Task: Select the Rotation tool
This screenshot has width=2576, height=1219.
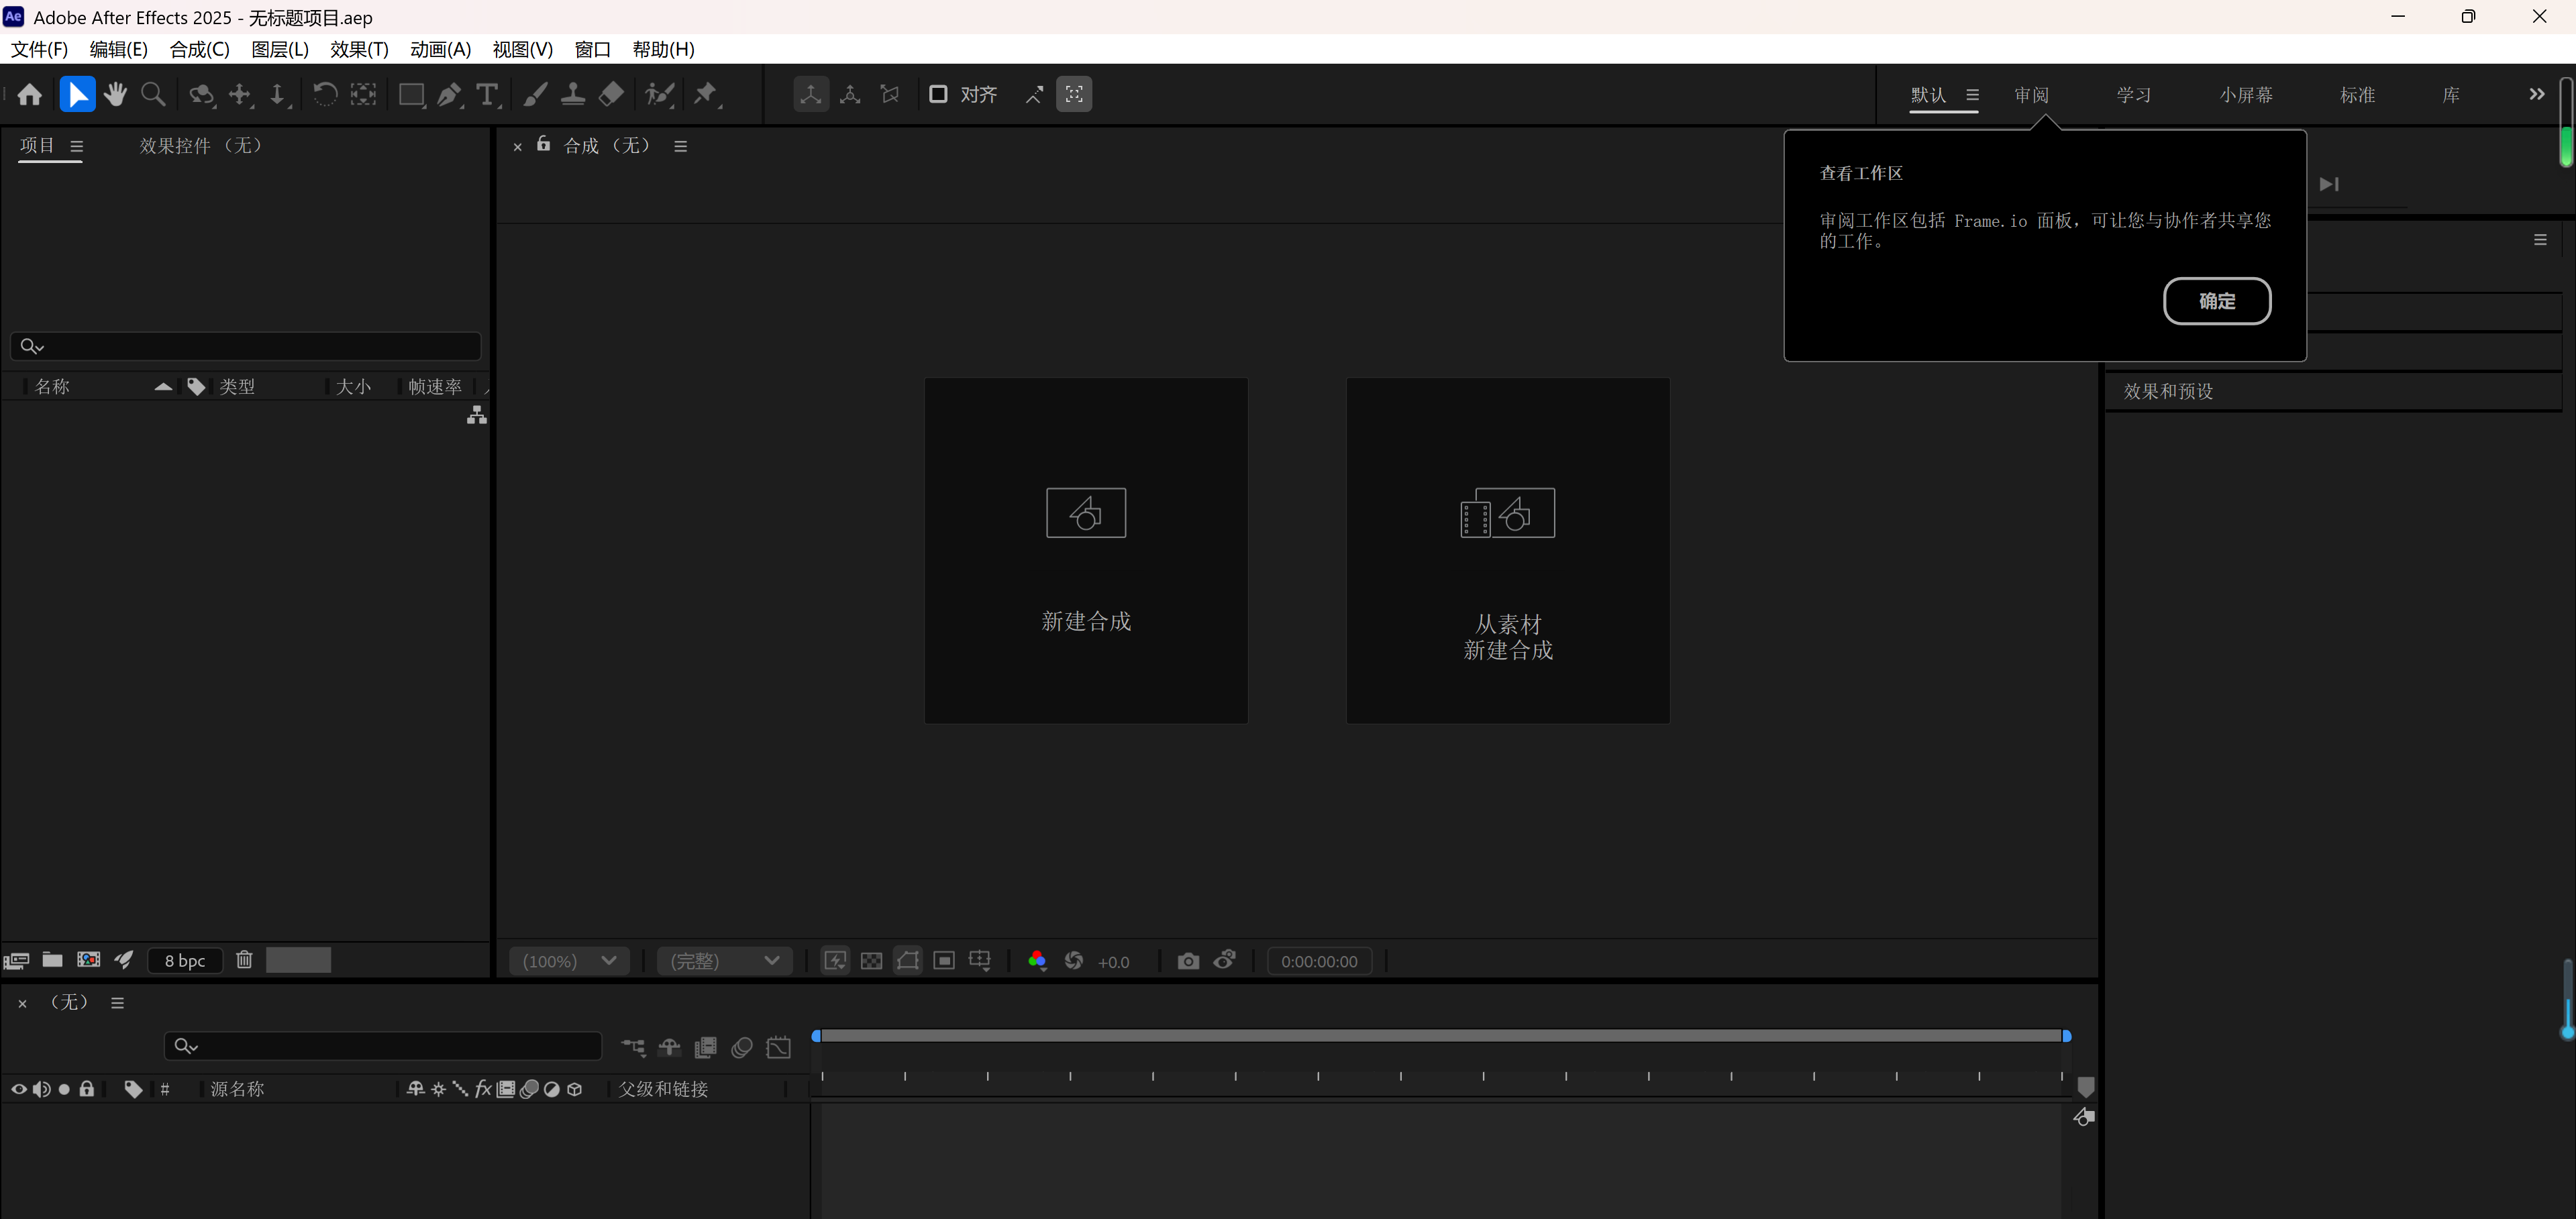Action: pyautogui.click(x=325, y=94)
